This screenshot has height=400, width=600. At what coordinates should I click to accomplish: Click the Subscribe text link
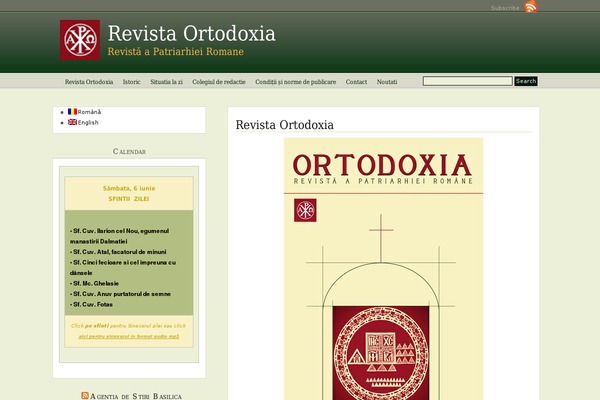[505, 8]
